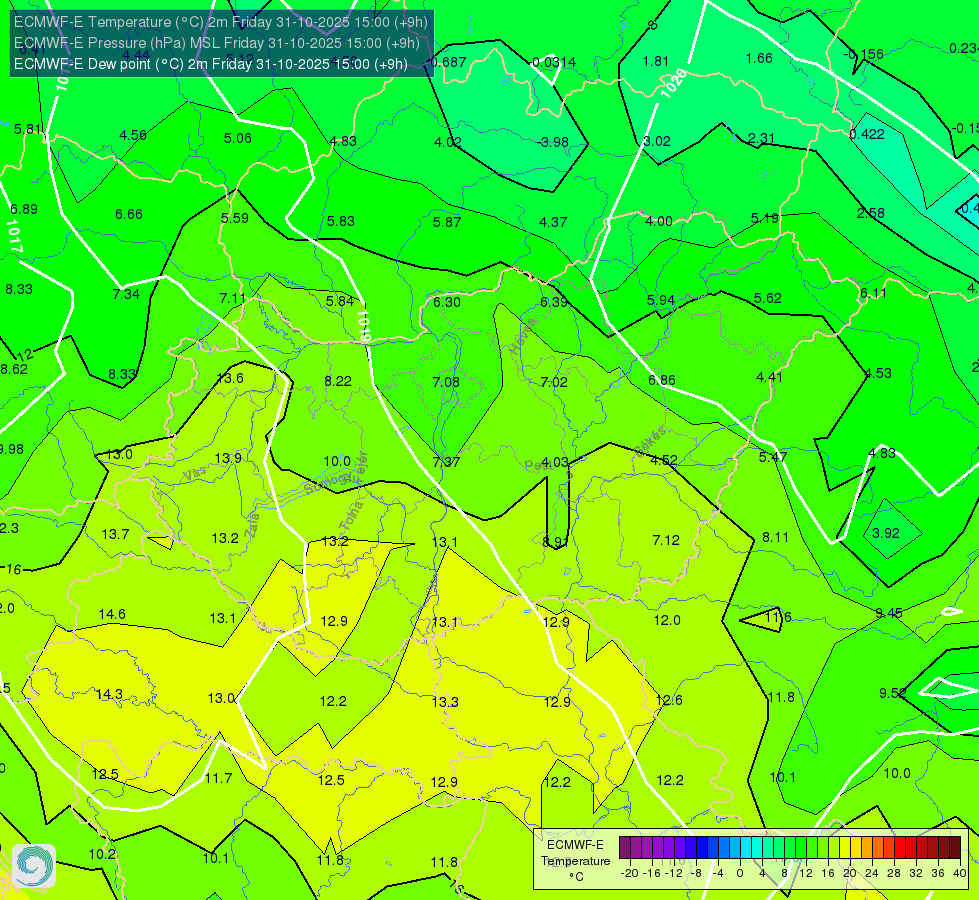Click the dew point value 7.02
The width and height of the screenshot is (979, 900).
[554, 382]
